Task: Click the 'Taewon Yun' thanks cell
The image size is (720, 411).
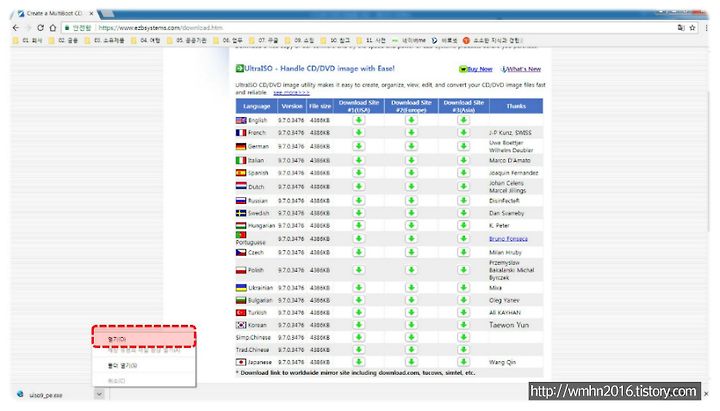Action: (x=509, y=325)
